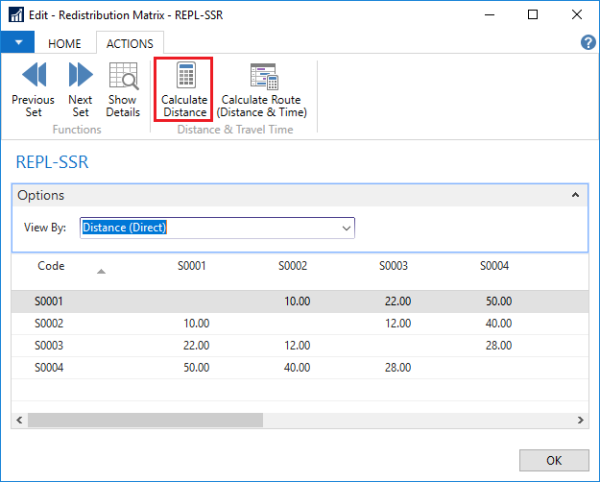Expand the View By dropdown arrow
Viewport: 600px width, 482px height.
coord(346,228)
